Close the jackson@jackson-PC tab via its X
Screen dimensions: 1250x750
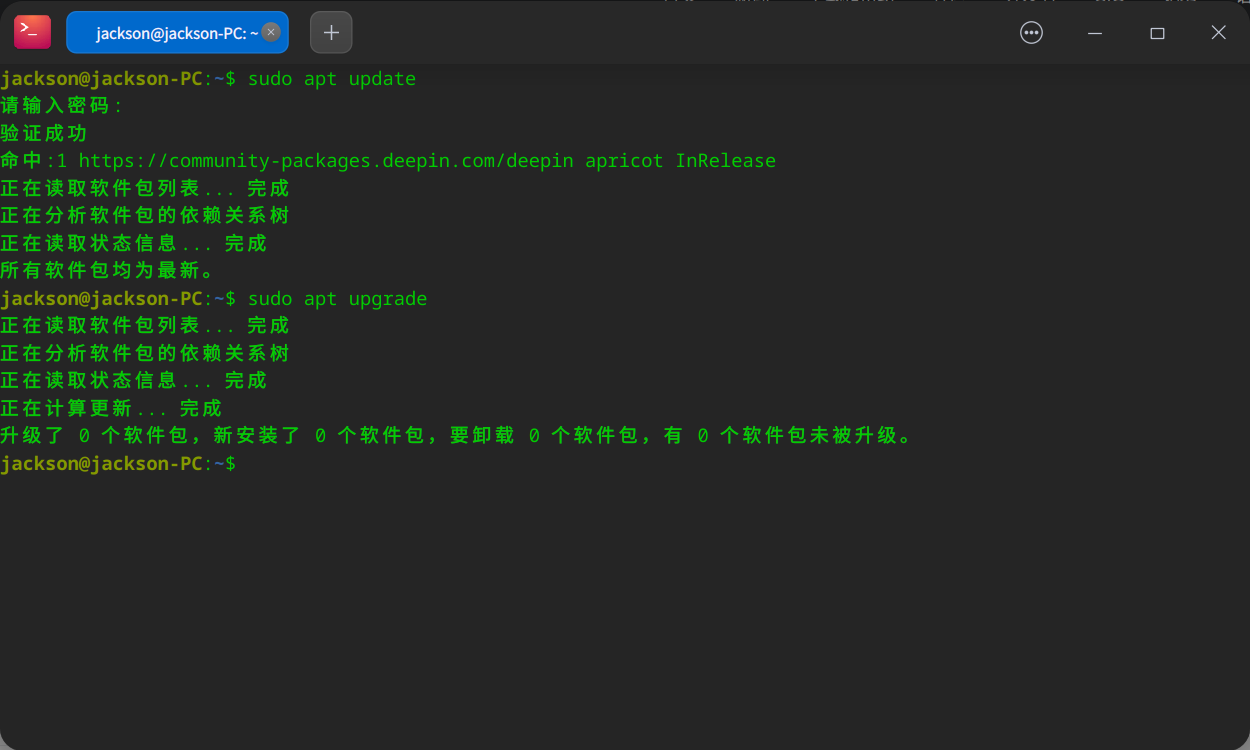tap(271, 31)
